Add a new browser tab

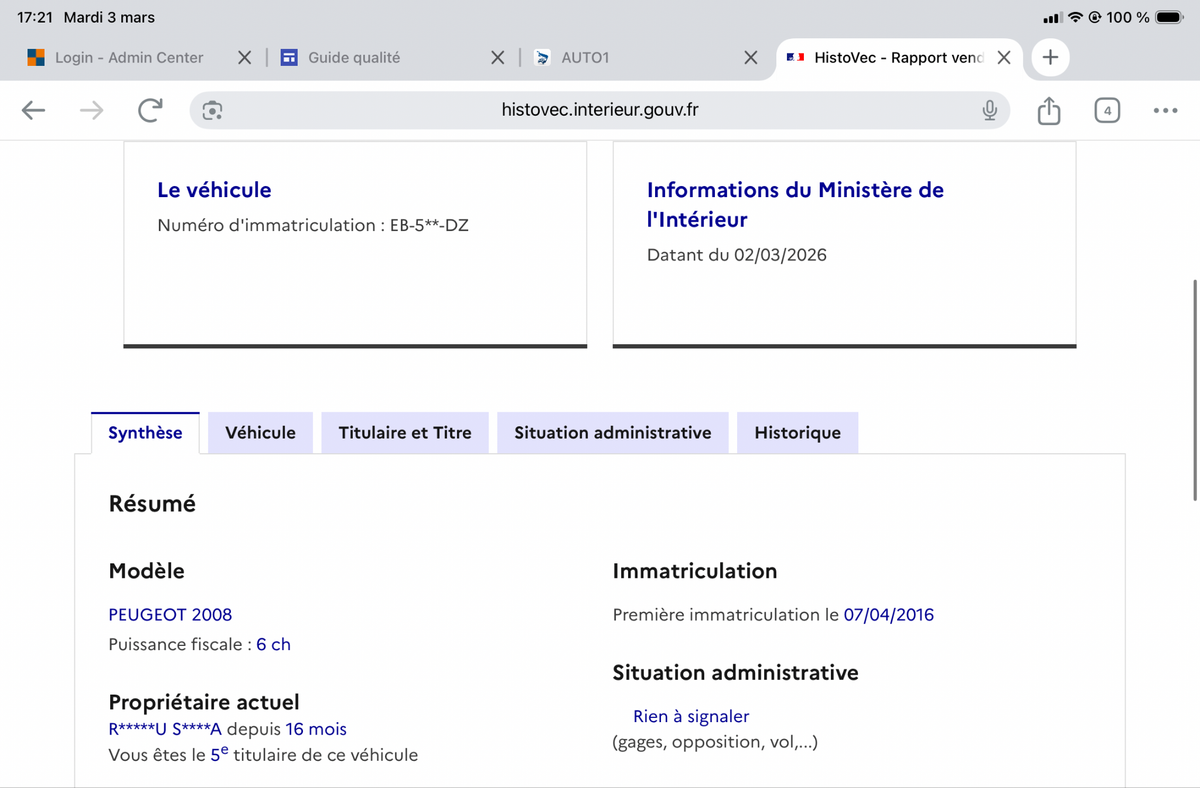click(x=1050, y=58)
